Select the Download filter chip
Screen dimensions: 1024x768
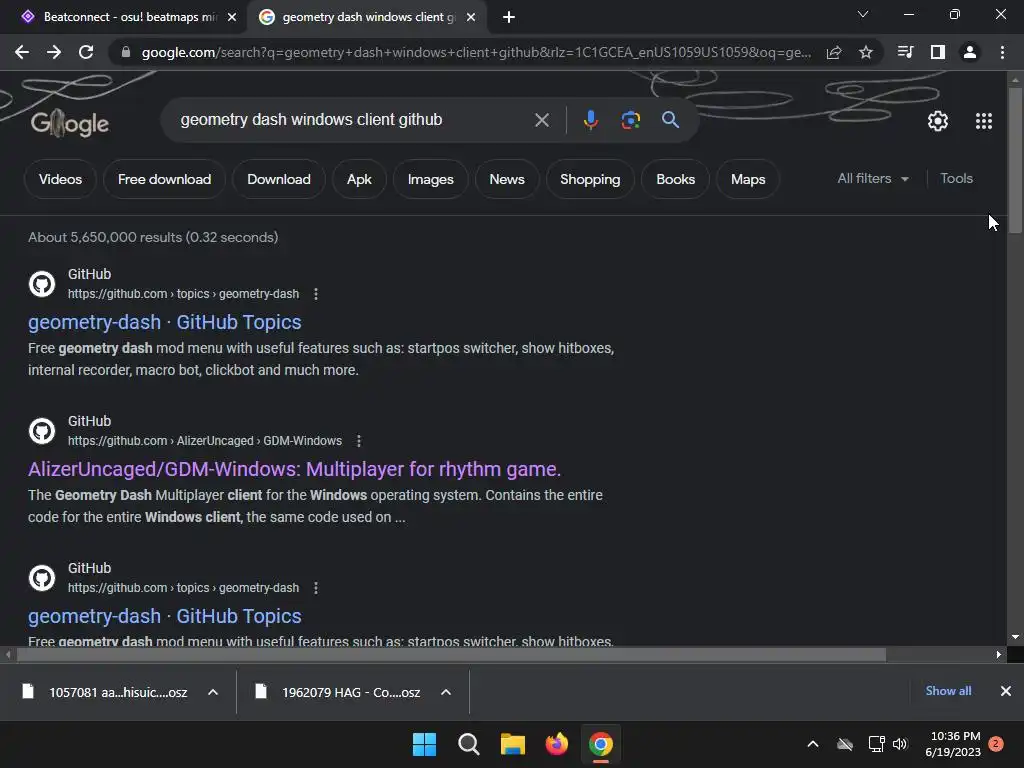[279, 179]
